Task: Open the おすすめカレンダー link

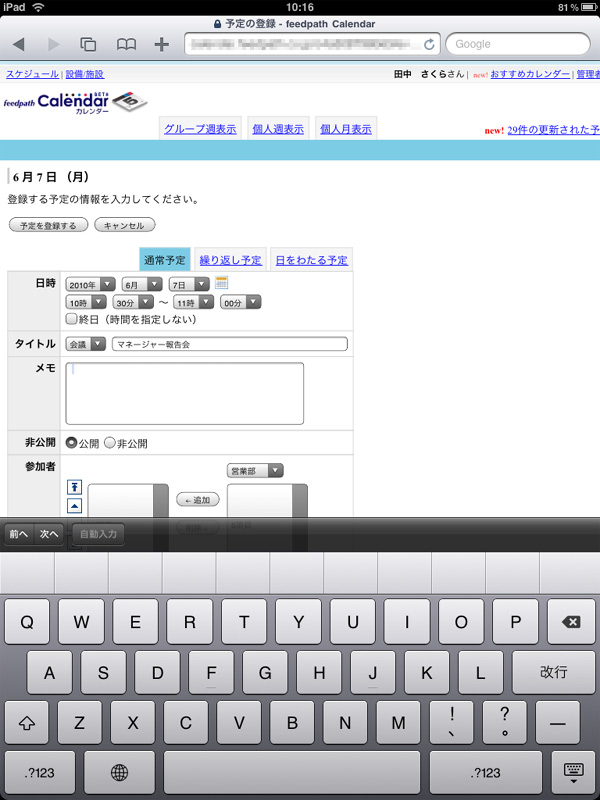Action: 530,74
